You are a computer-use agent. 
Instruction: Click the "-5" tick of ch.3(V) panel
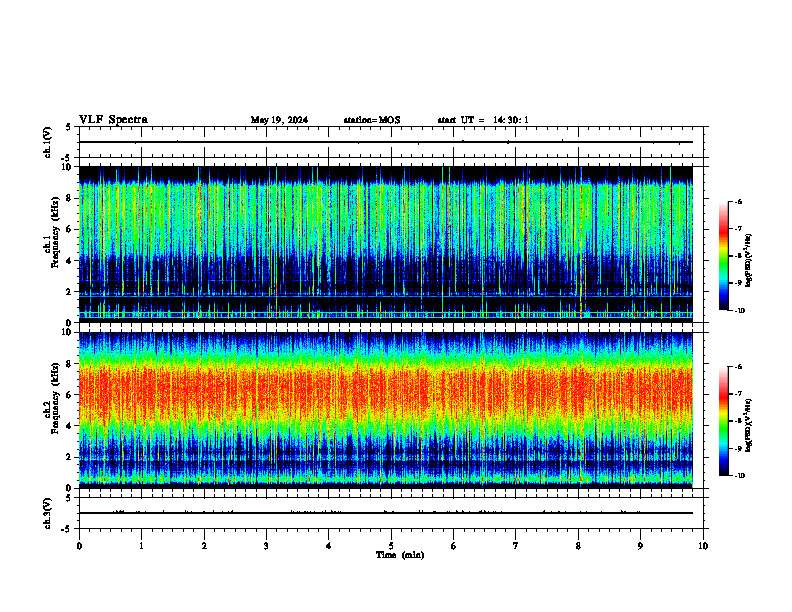coord(68,529)
